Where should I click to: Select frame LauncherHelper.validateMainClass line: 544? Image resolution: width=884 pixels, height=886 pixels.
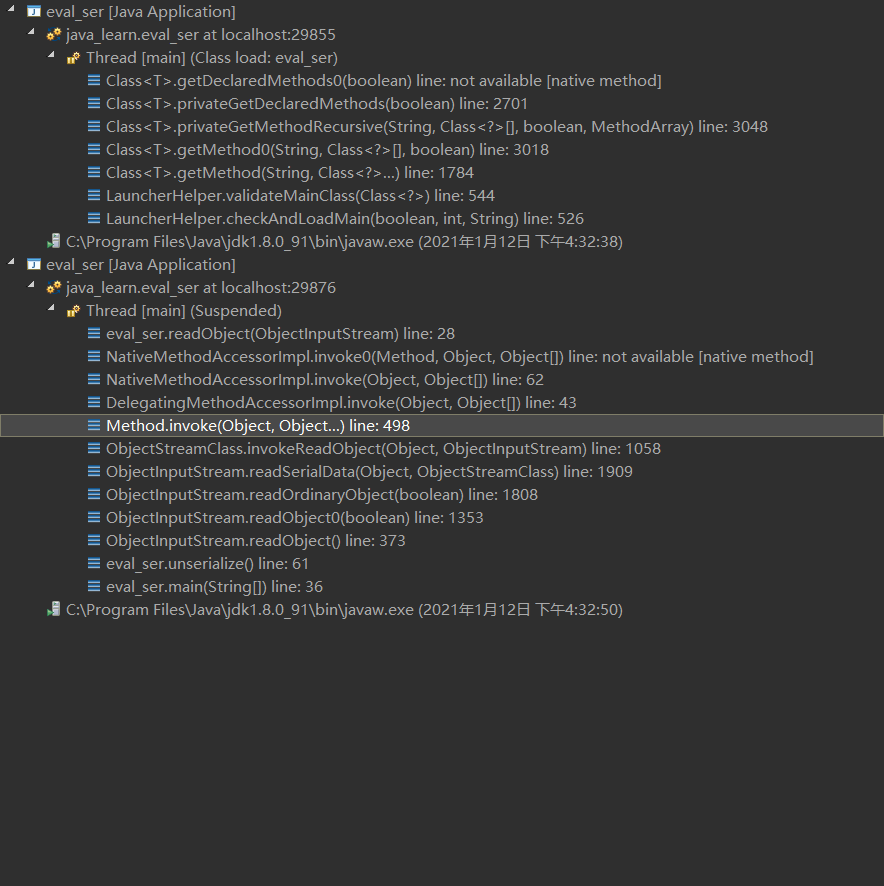[x=300, y=196]
